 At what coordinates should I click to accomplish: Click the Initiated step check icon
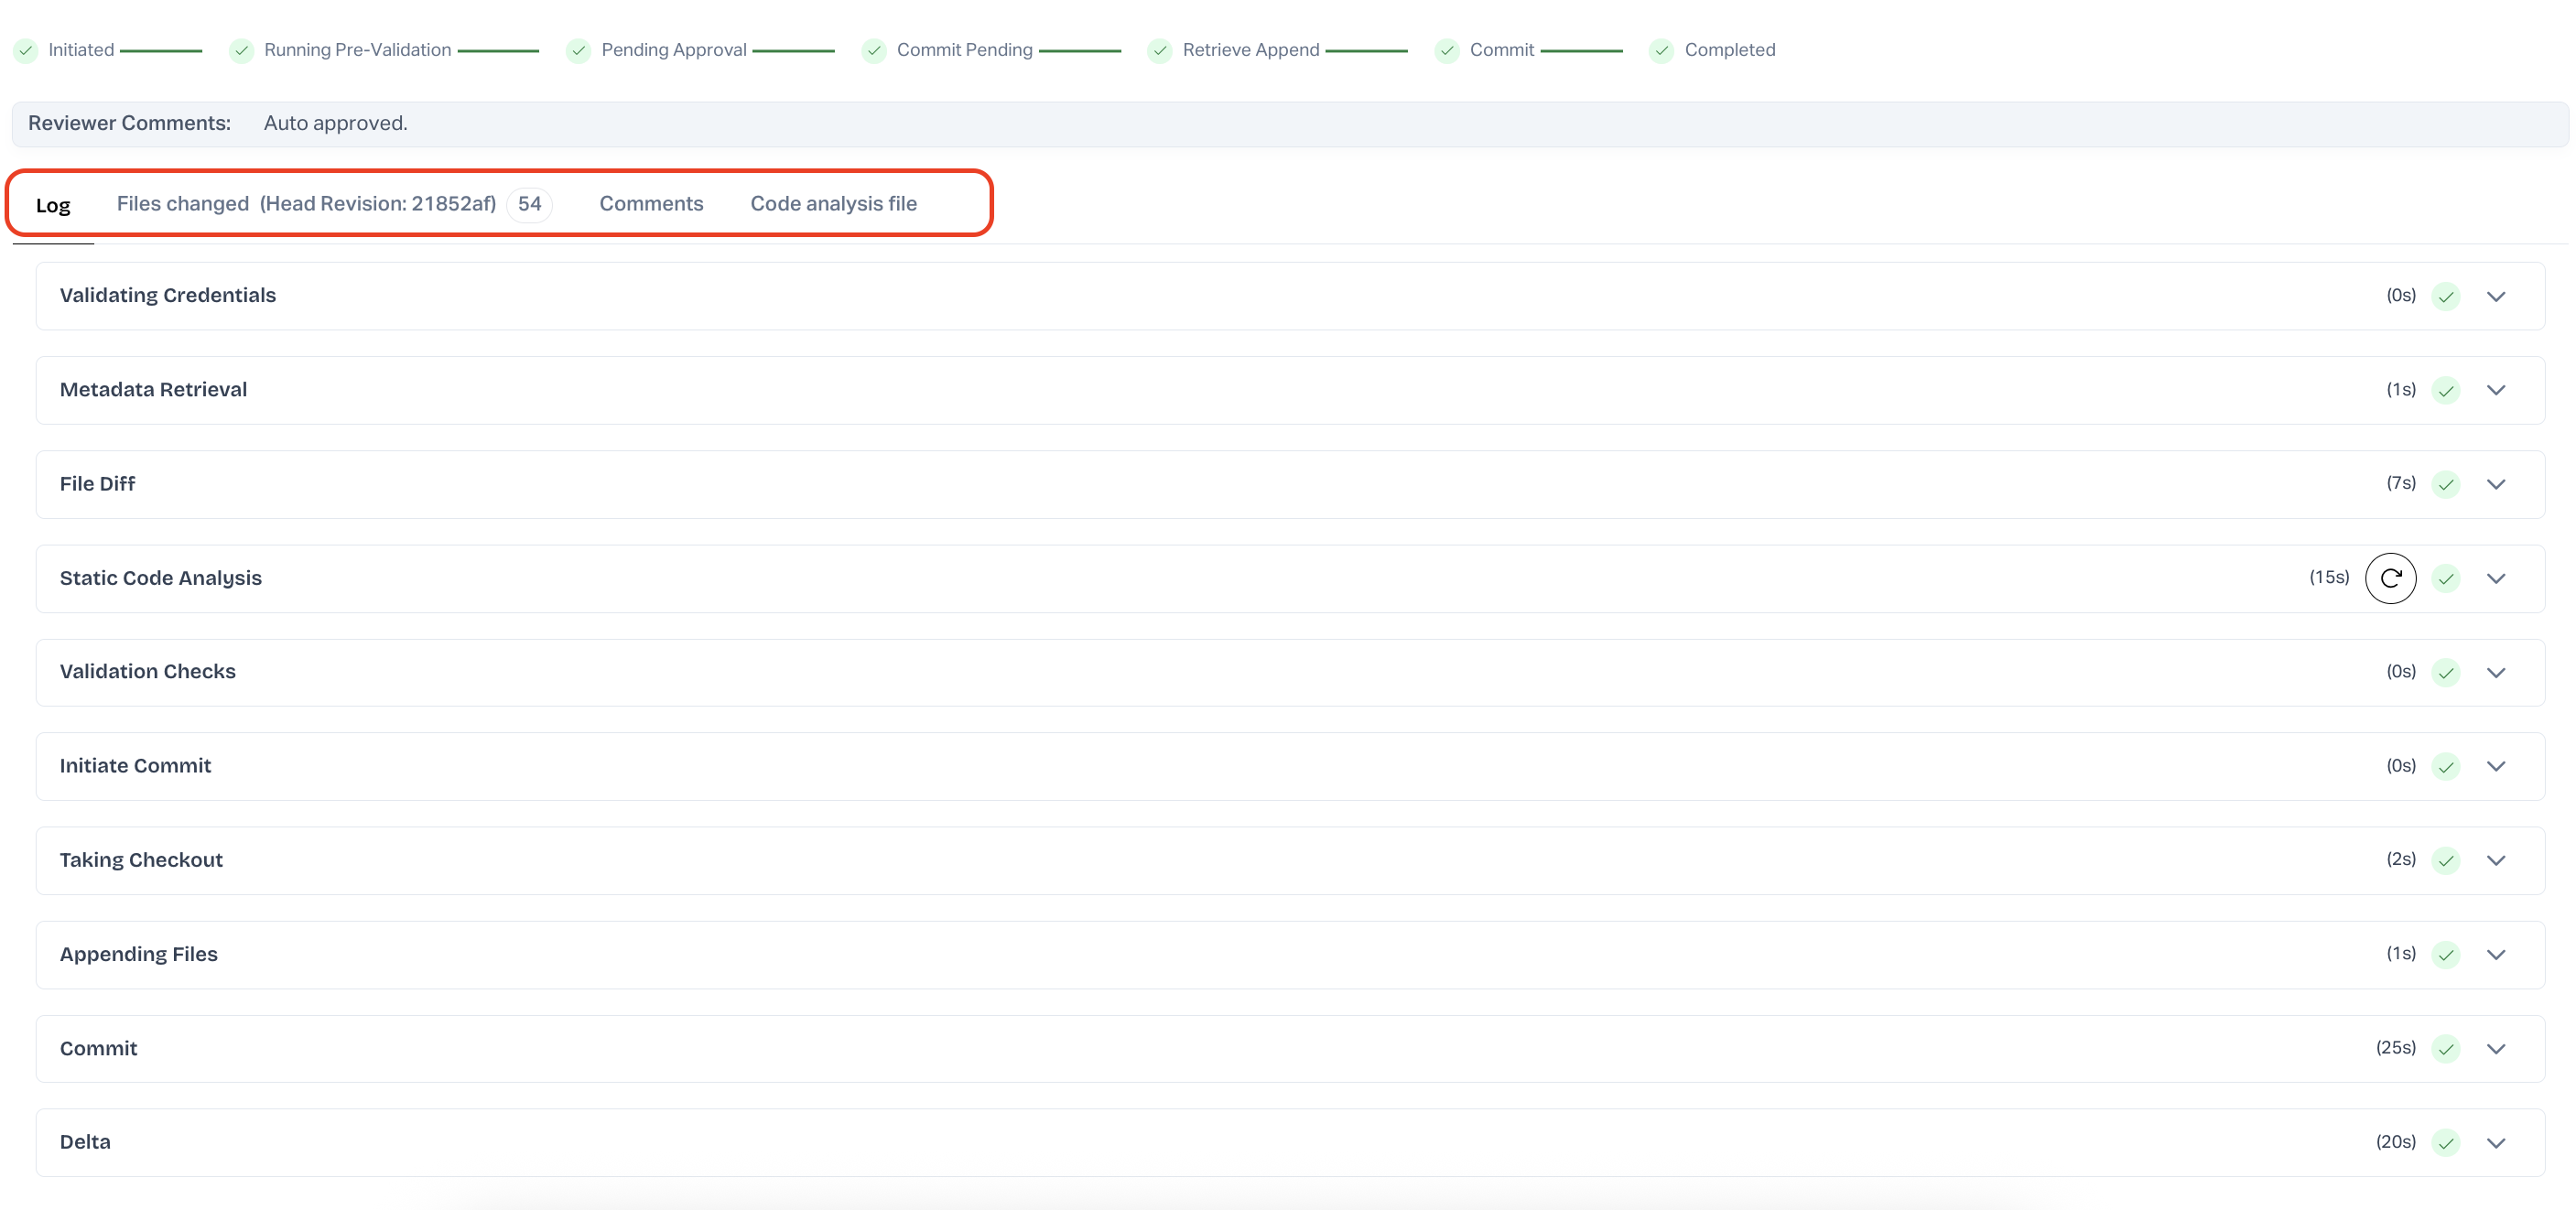[26, 50]
